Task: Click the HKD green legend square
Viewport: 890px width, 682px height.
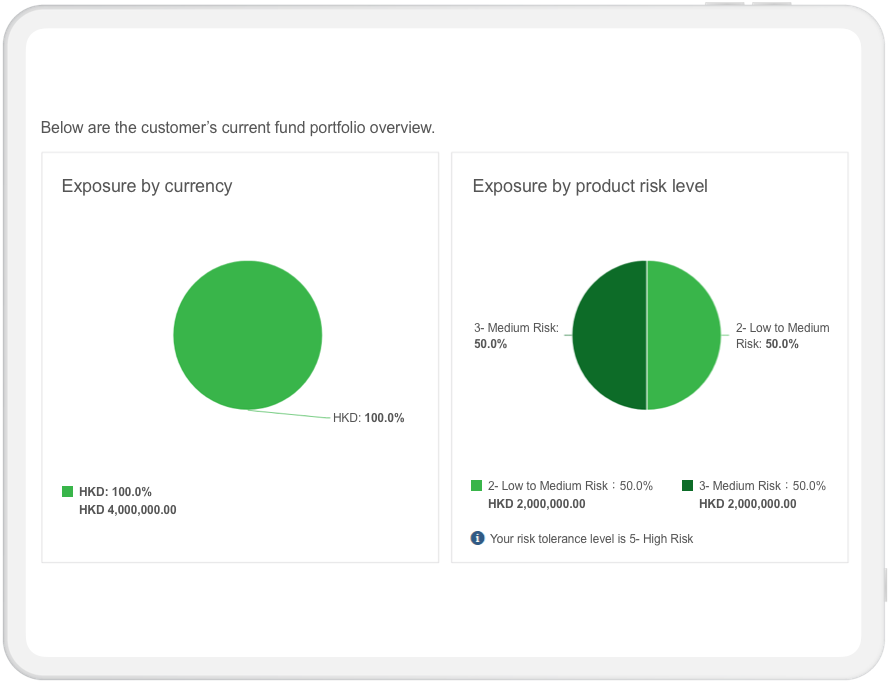Action: [68, 491]
